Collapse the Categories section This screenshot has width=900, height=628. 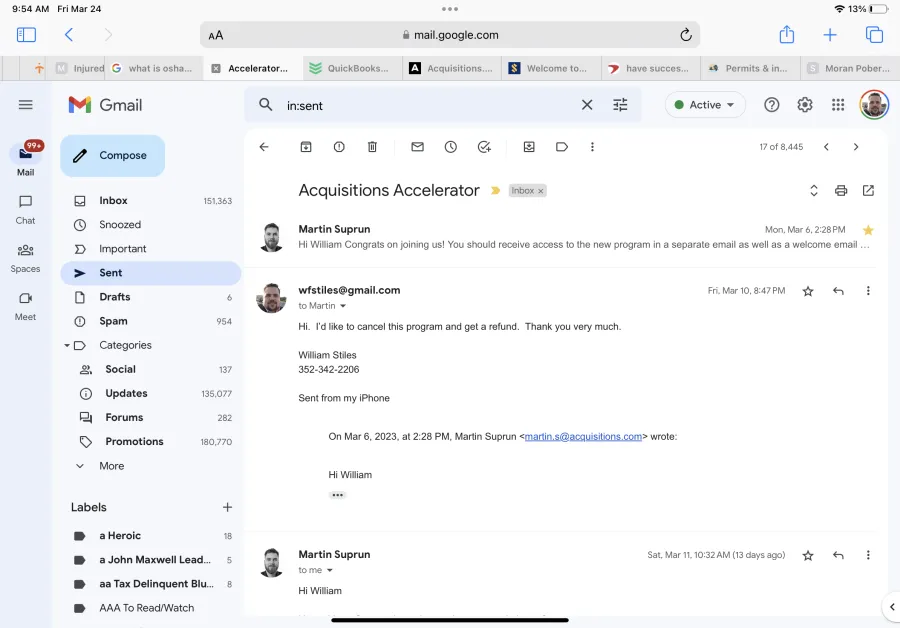[67, 346]
